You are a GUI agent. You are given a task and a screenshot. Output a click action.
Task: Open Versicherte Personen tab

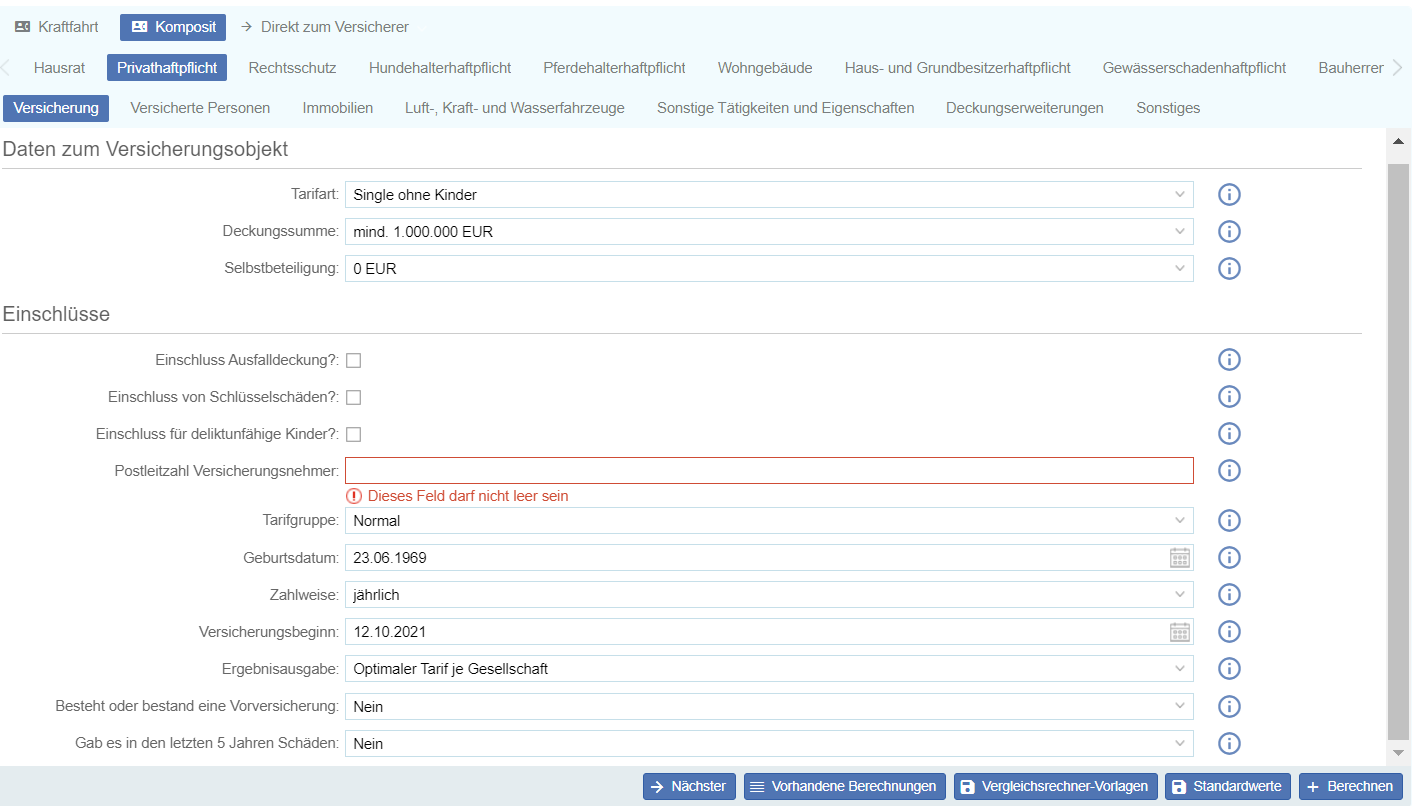point(200,107)
